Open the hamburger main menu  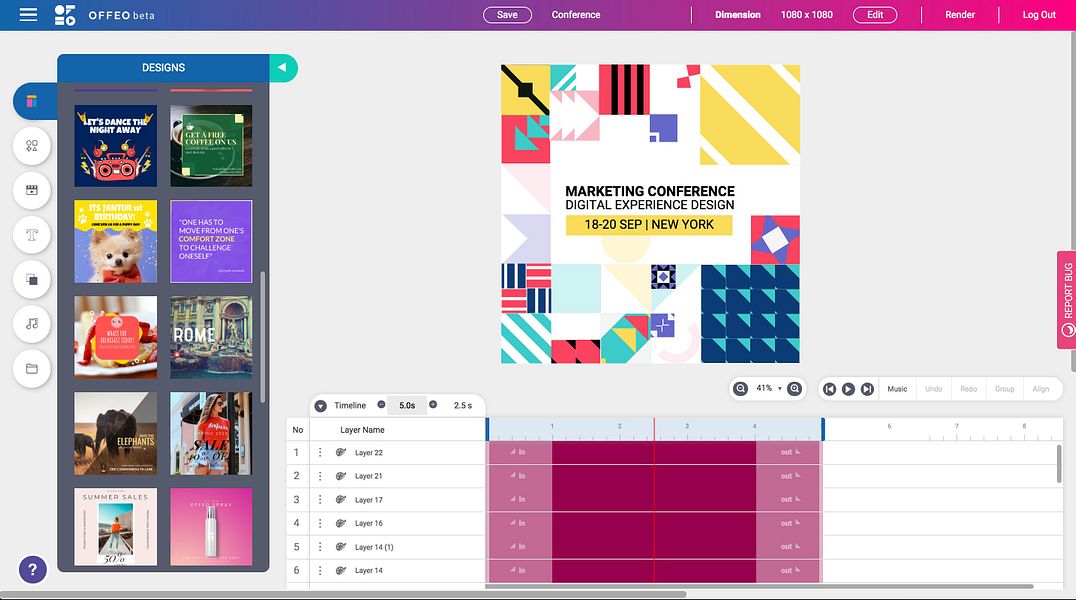click(x=28, y=14)
